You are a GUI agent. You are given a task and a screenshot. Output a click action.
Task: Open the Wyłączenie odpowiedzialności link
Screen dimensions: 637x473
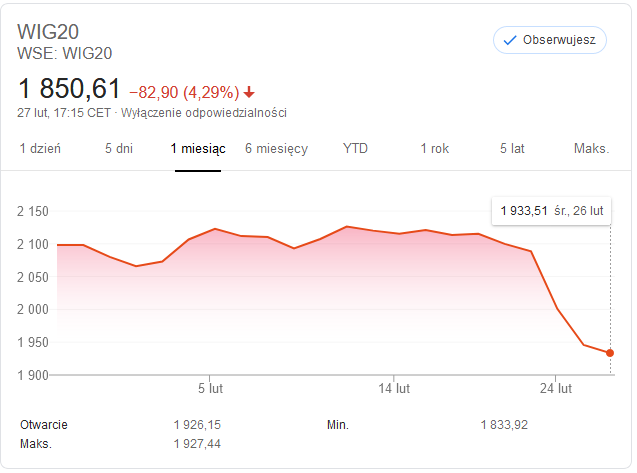[205, 112]
